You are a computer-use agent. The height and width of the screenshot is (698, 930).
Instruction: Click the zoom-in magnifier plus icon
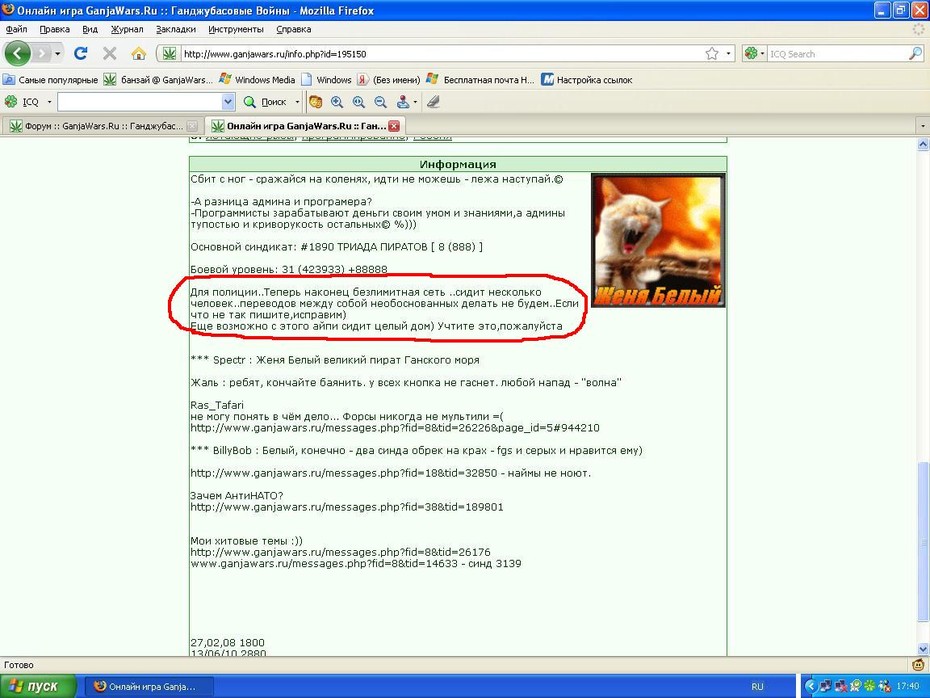pos(337,102)
